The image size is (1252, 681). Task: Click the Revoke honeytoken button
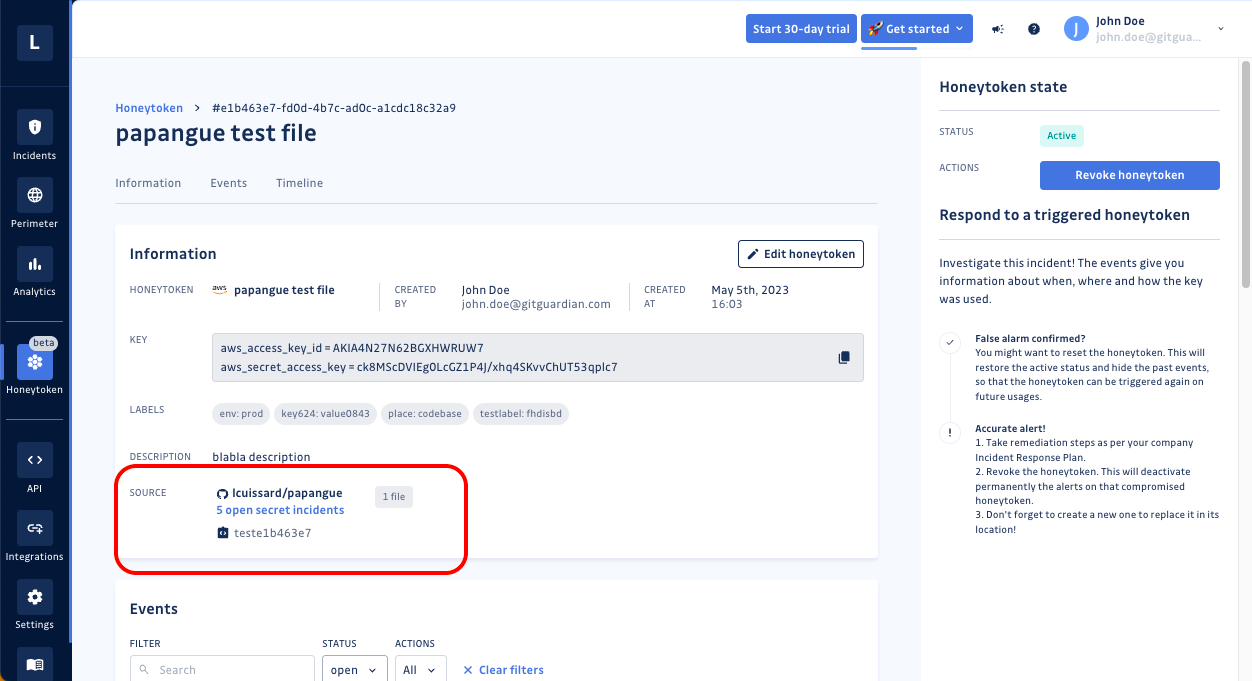pos(1129,175)
